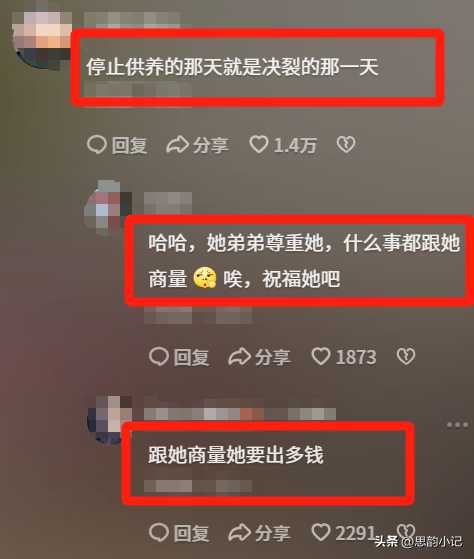Click reply bubble icon under the last comment
This screenshot has height=559, width=474.
(x=159, y=533)
